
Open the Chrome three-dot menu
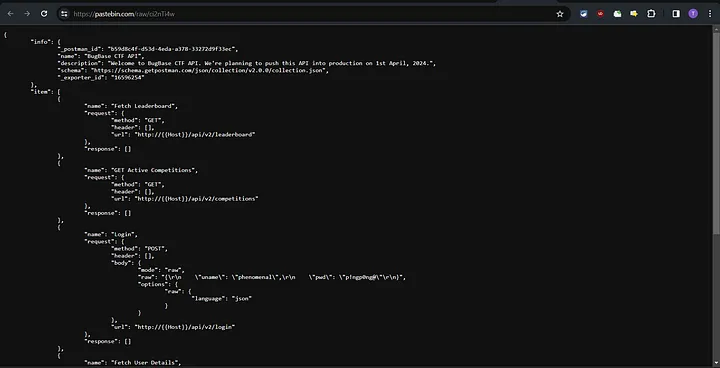tap(710, 14)
